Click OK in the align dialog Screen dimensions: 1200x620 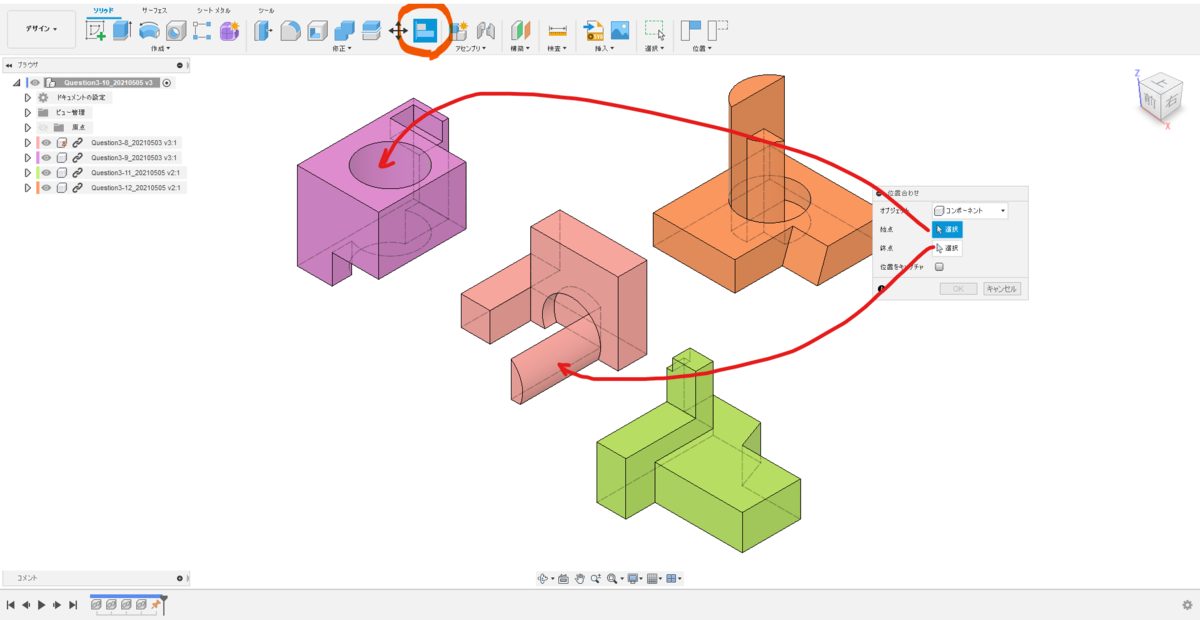(958, 288)
